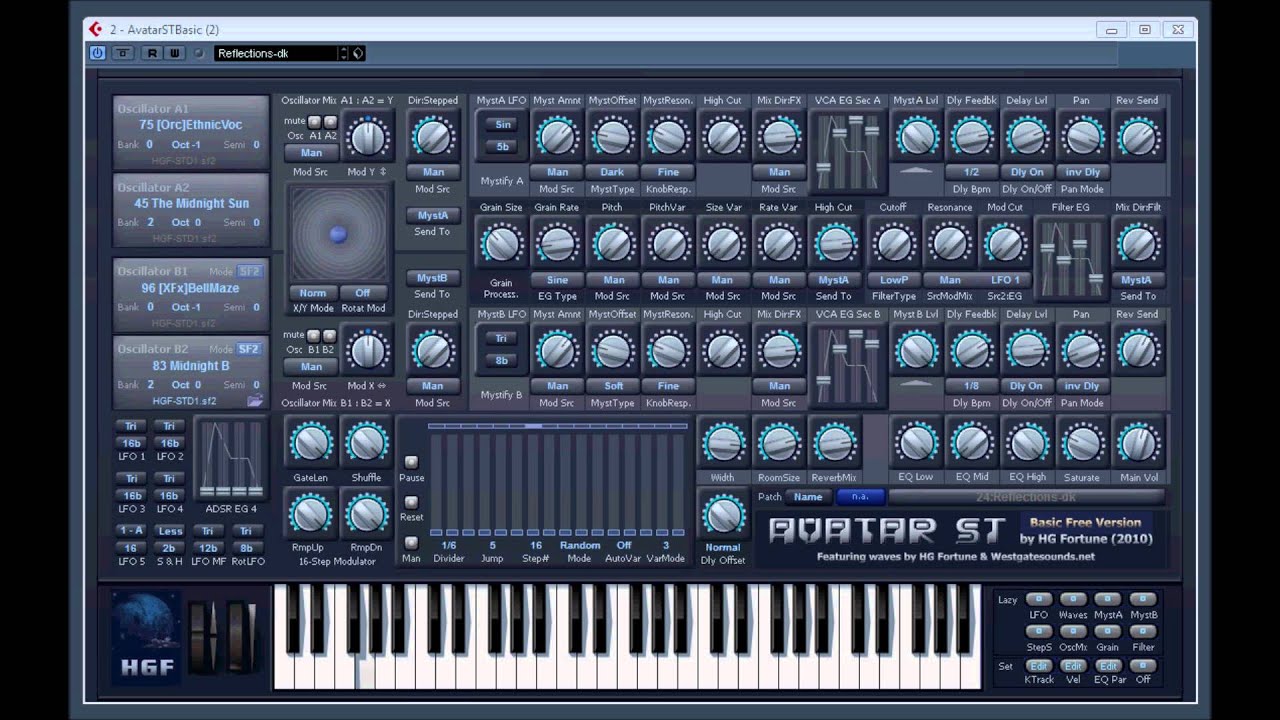The image size is (1280, 720).
Task: Change EG Type Sine selector
Action: 557,280
